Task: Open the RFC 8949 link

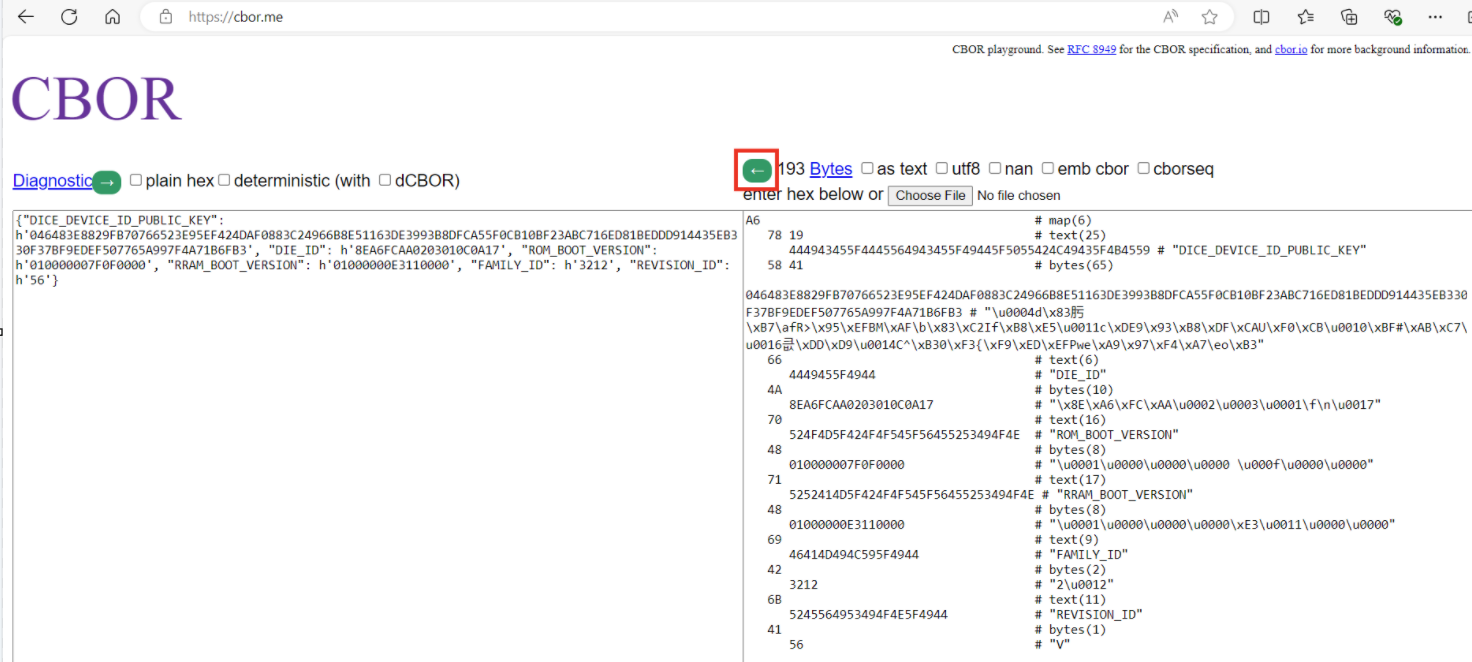Action: point(1091,49)
